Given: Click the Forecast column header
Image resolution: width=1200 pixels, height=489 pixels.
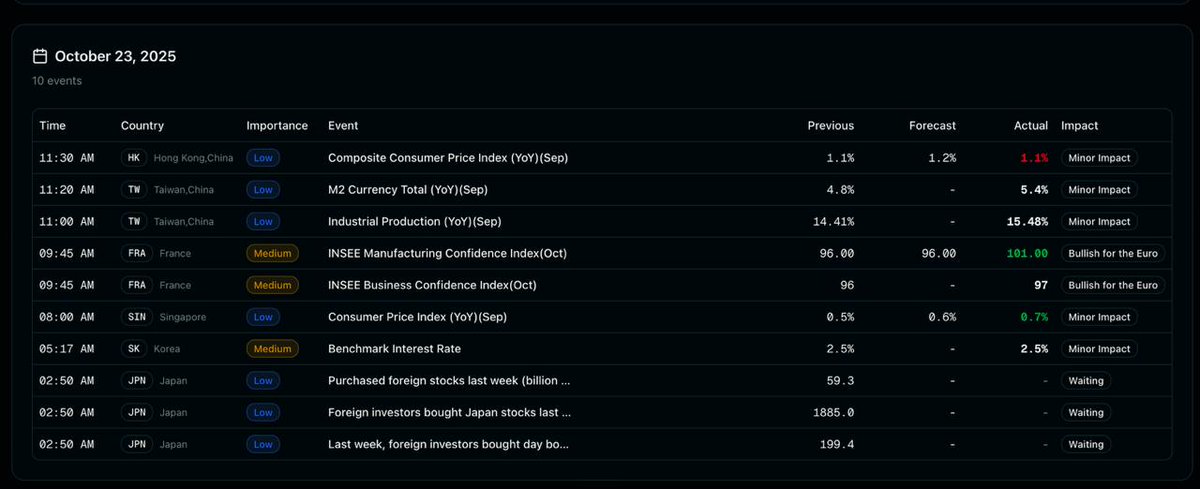Looking at the screenshot, I should coord(932,126).
